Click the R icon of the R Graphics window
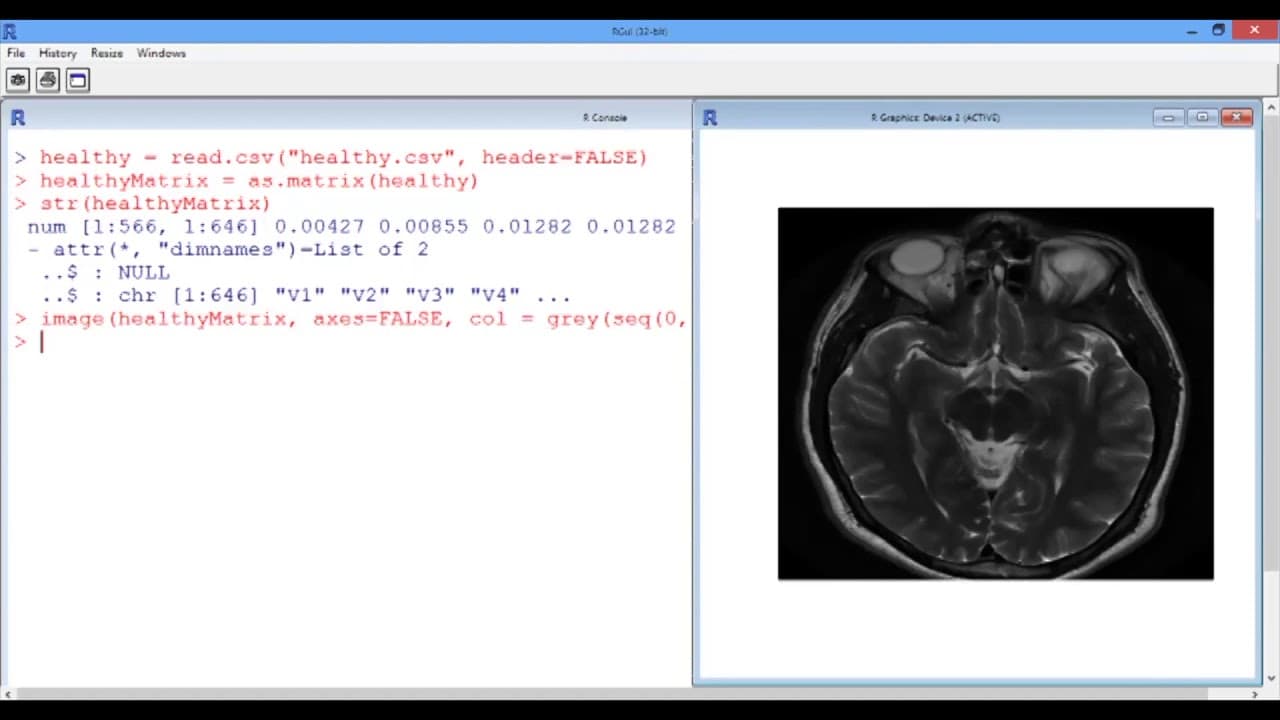The image size is (1280, 720). pyautogui.click(x=710, y=118)
